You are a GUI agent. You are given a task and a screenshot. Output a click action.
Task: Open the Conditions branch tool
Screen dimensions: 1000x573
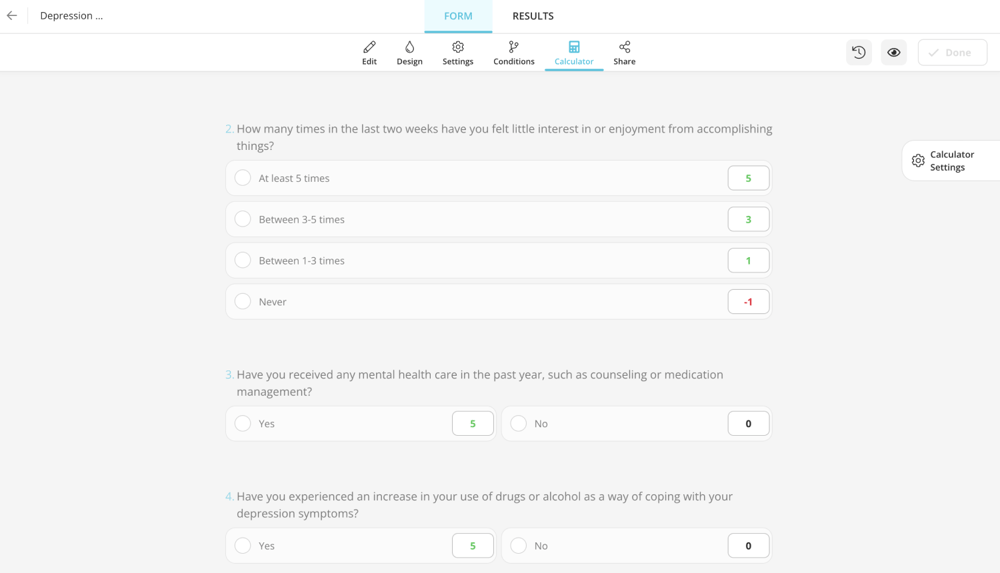click(x=513, y=52)
